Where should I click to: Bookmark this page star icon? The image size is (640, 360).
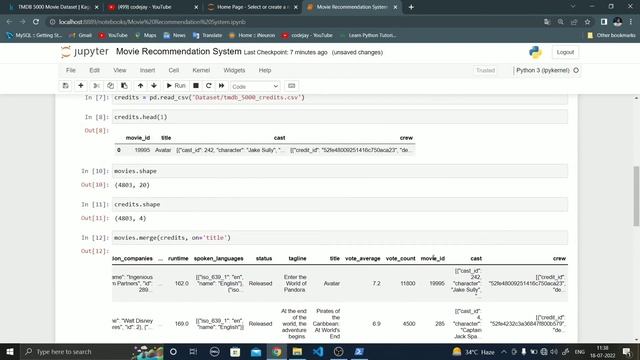(x=587, y=22)
